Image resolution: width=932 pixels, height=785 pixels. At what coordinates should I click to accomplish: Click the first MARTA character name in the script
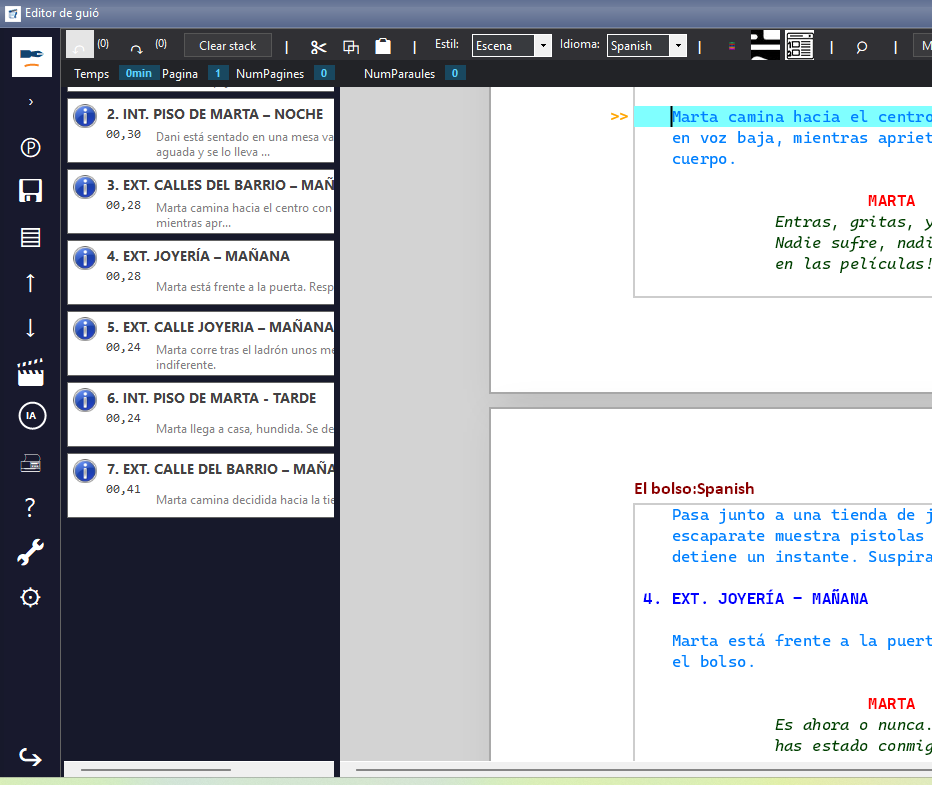891,201
